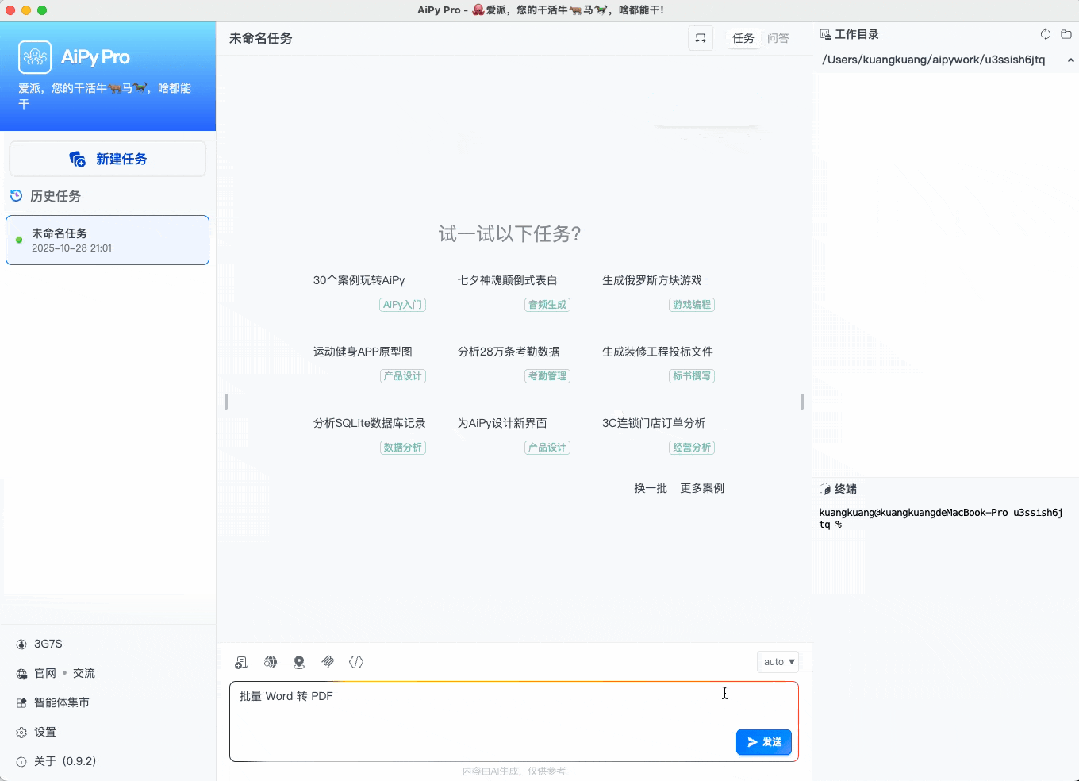Open 智能体集市 in the sidebar
This screenshot has height=781, width=1079.
point(61,703)
